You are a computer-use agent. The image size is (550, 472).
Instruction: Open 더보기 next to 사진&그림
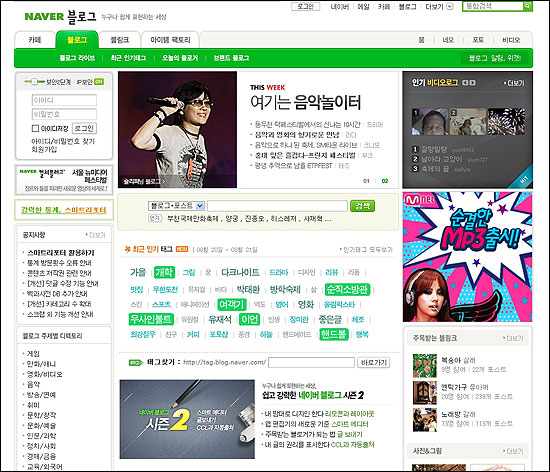pyautogui.click(x=513, y=451)
